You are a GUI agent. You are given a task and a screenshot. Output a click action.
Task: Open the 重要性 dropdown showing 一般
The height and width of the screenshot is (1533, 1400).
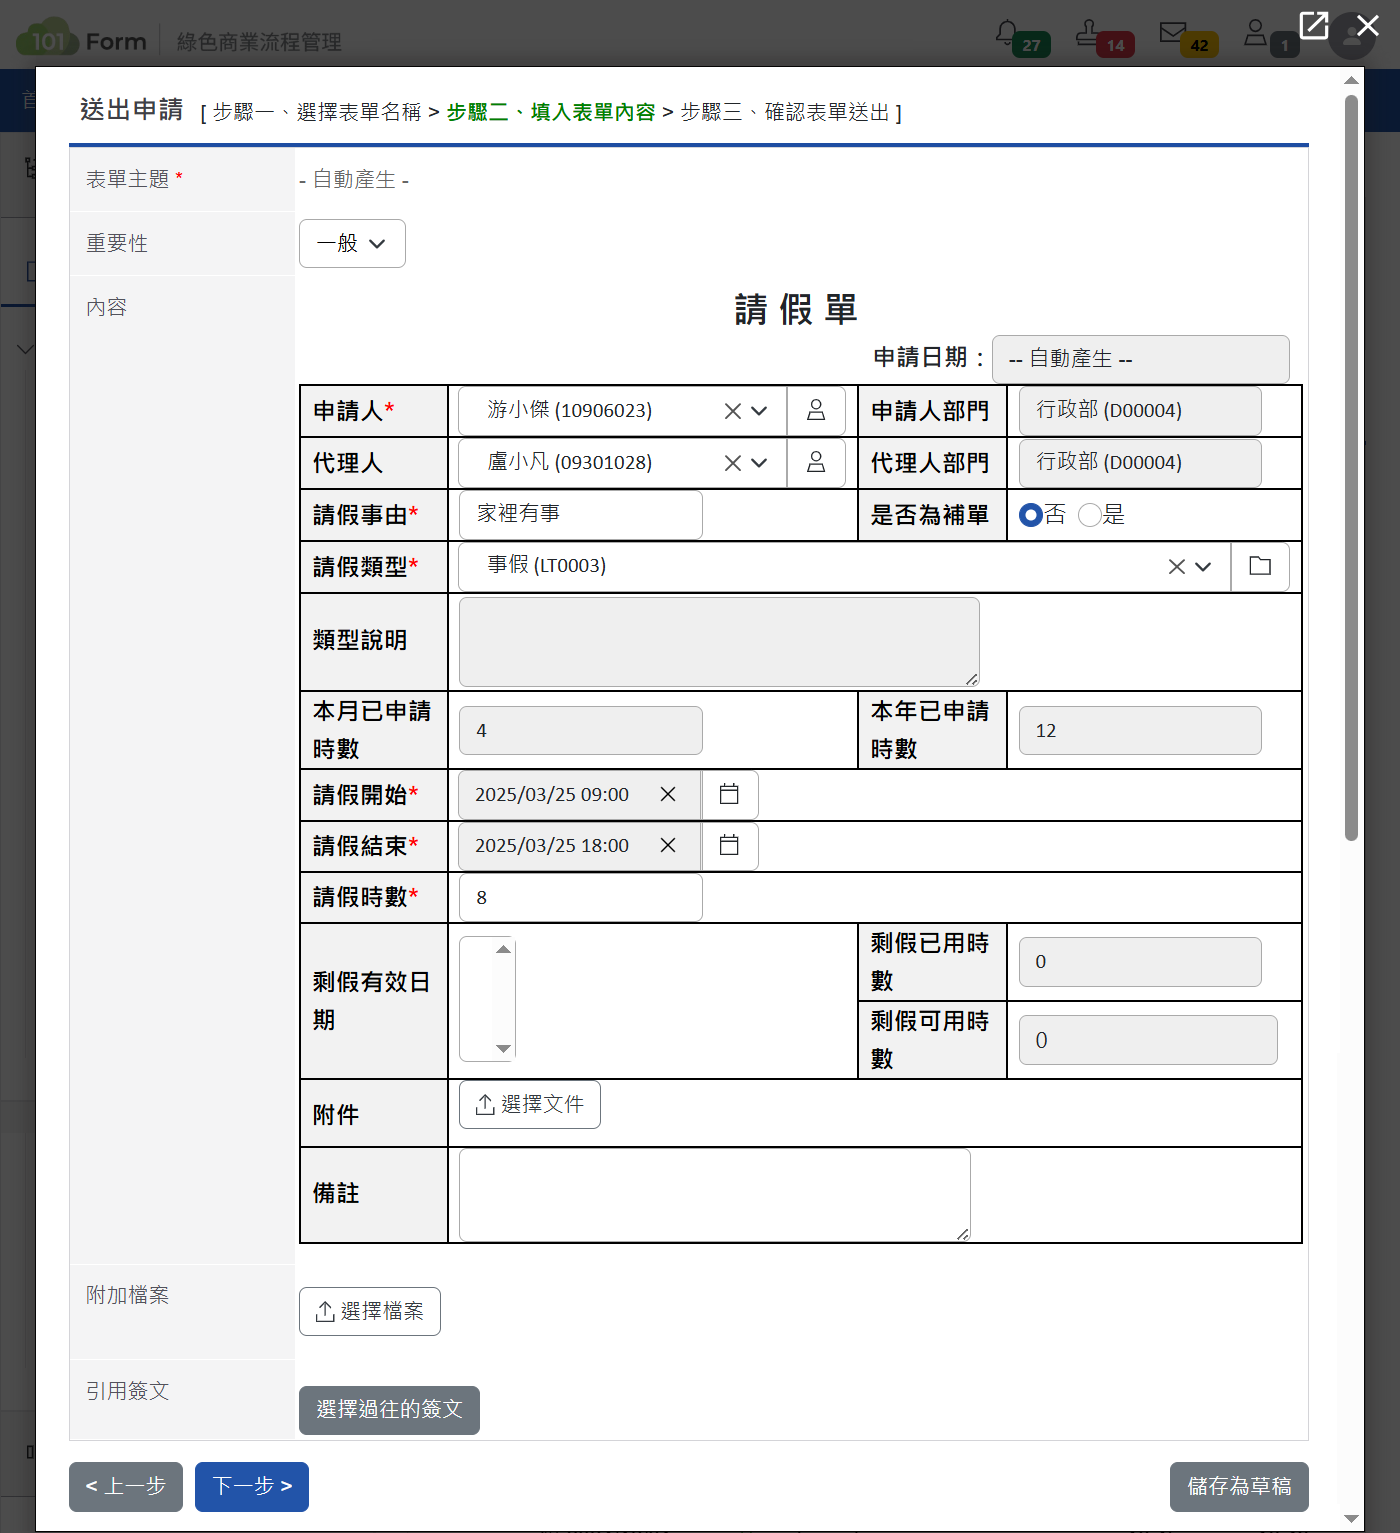coord(352,243)
